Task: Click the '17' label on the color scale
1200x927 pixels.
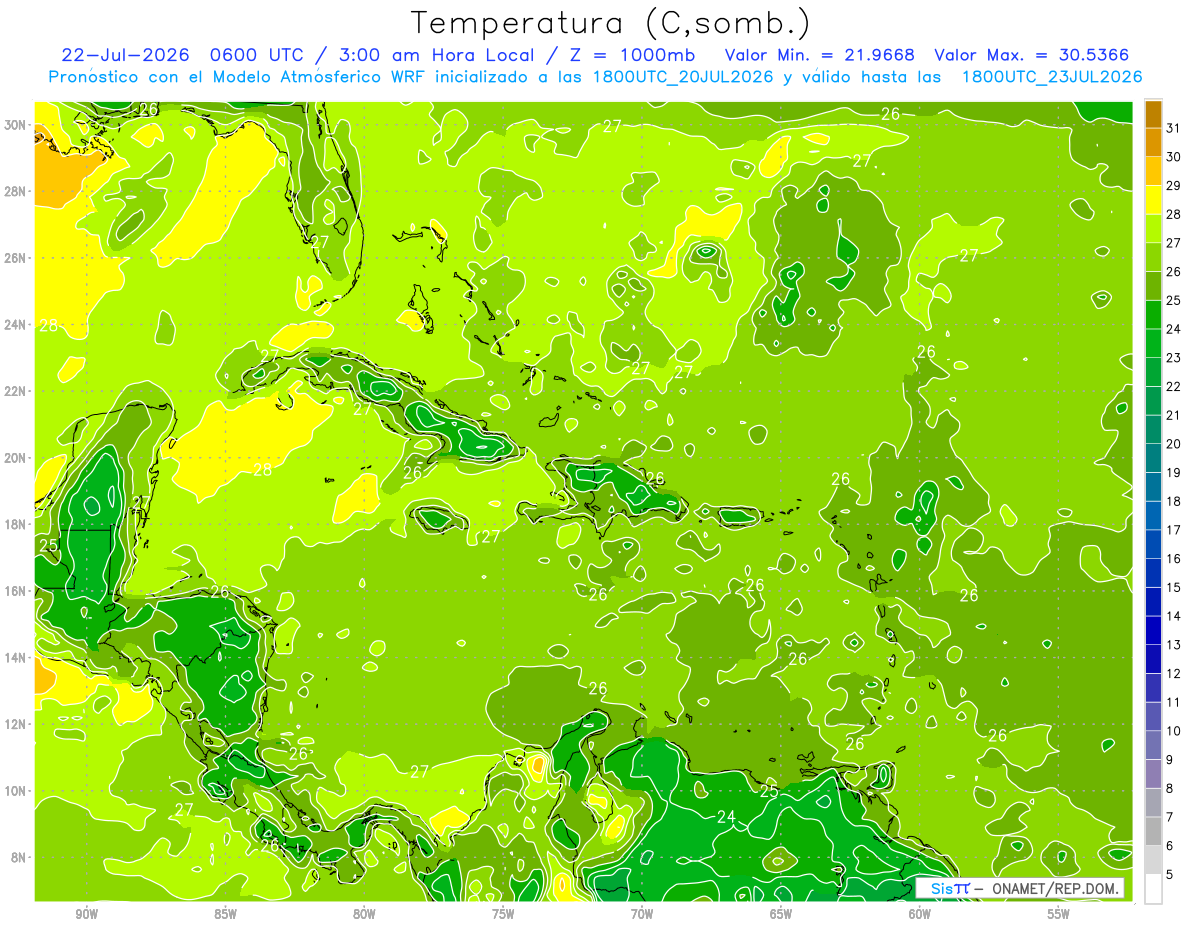Action: 1173,530
